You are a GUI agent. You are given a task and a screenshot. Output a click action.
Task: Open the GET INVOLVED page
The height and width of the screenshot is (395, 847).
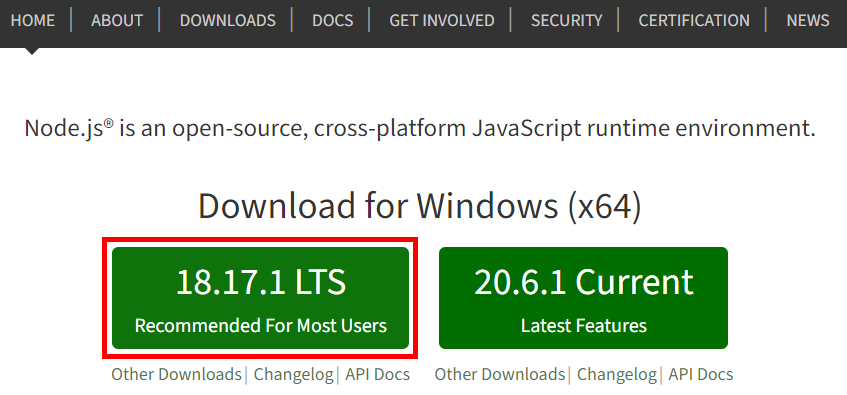pyautogui.click(x=441, y=21)
